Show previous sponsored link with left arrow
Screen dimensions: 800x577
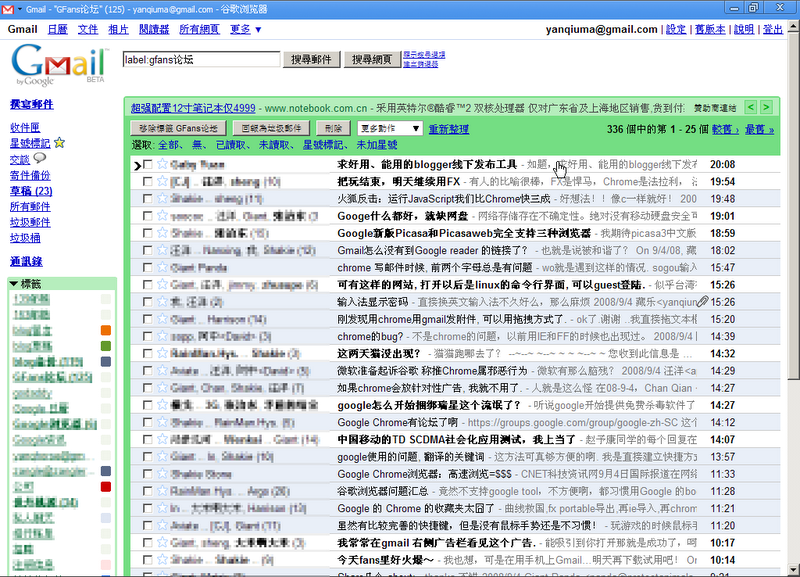point(751,107)
